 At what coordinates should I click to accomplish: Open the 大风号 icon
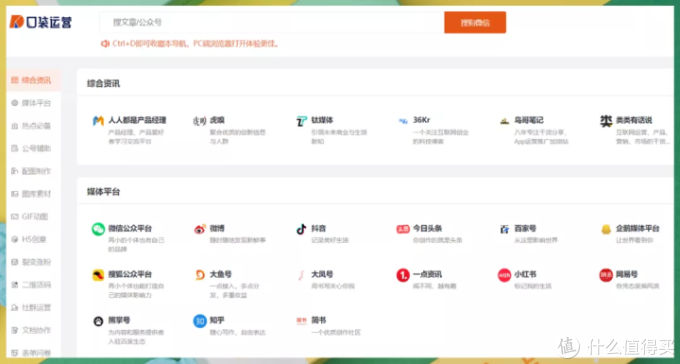[301, 275]
